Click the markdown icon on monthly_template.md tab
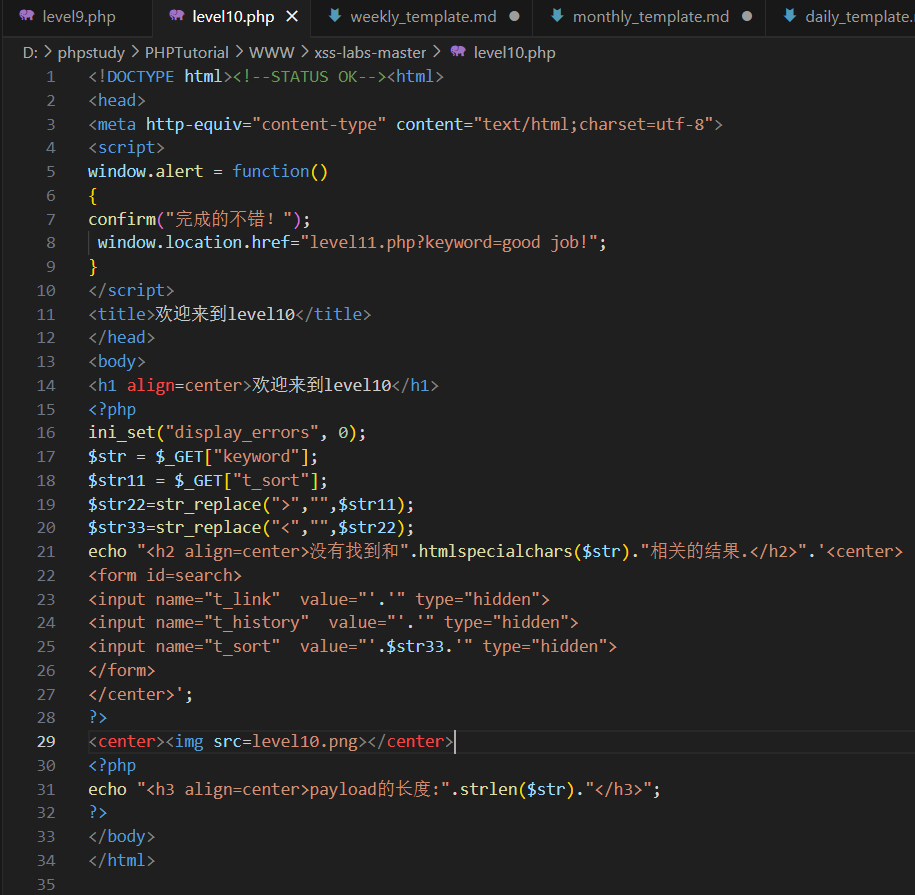915x895 pixels. pyautogui.click(x=557, y=16)
